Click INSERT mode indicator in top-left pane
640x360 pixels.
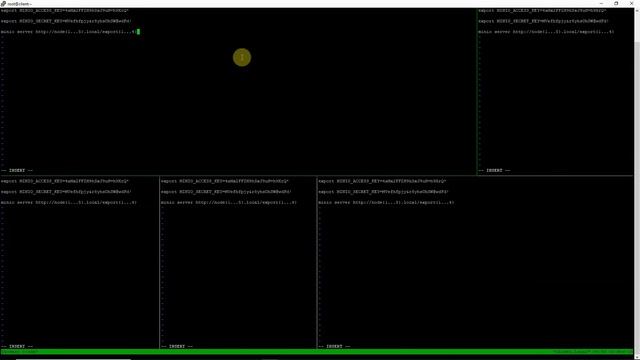click(17, 170)
